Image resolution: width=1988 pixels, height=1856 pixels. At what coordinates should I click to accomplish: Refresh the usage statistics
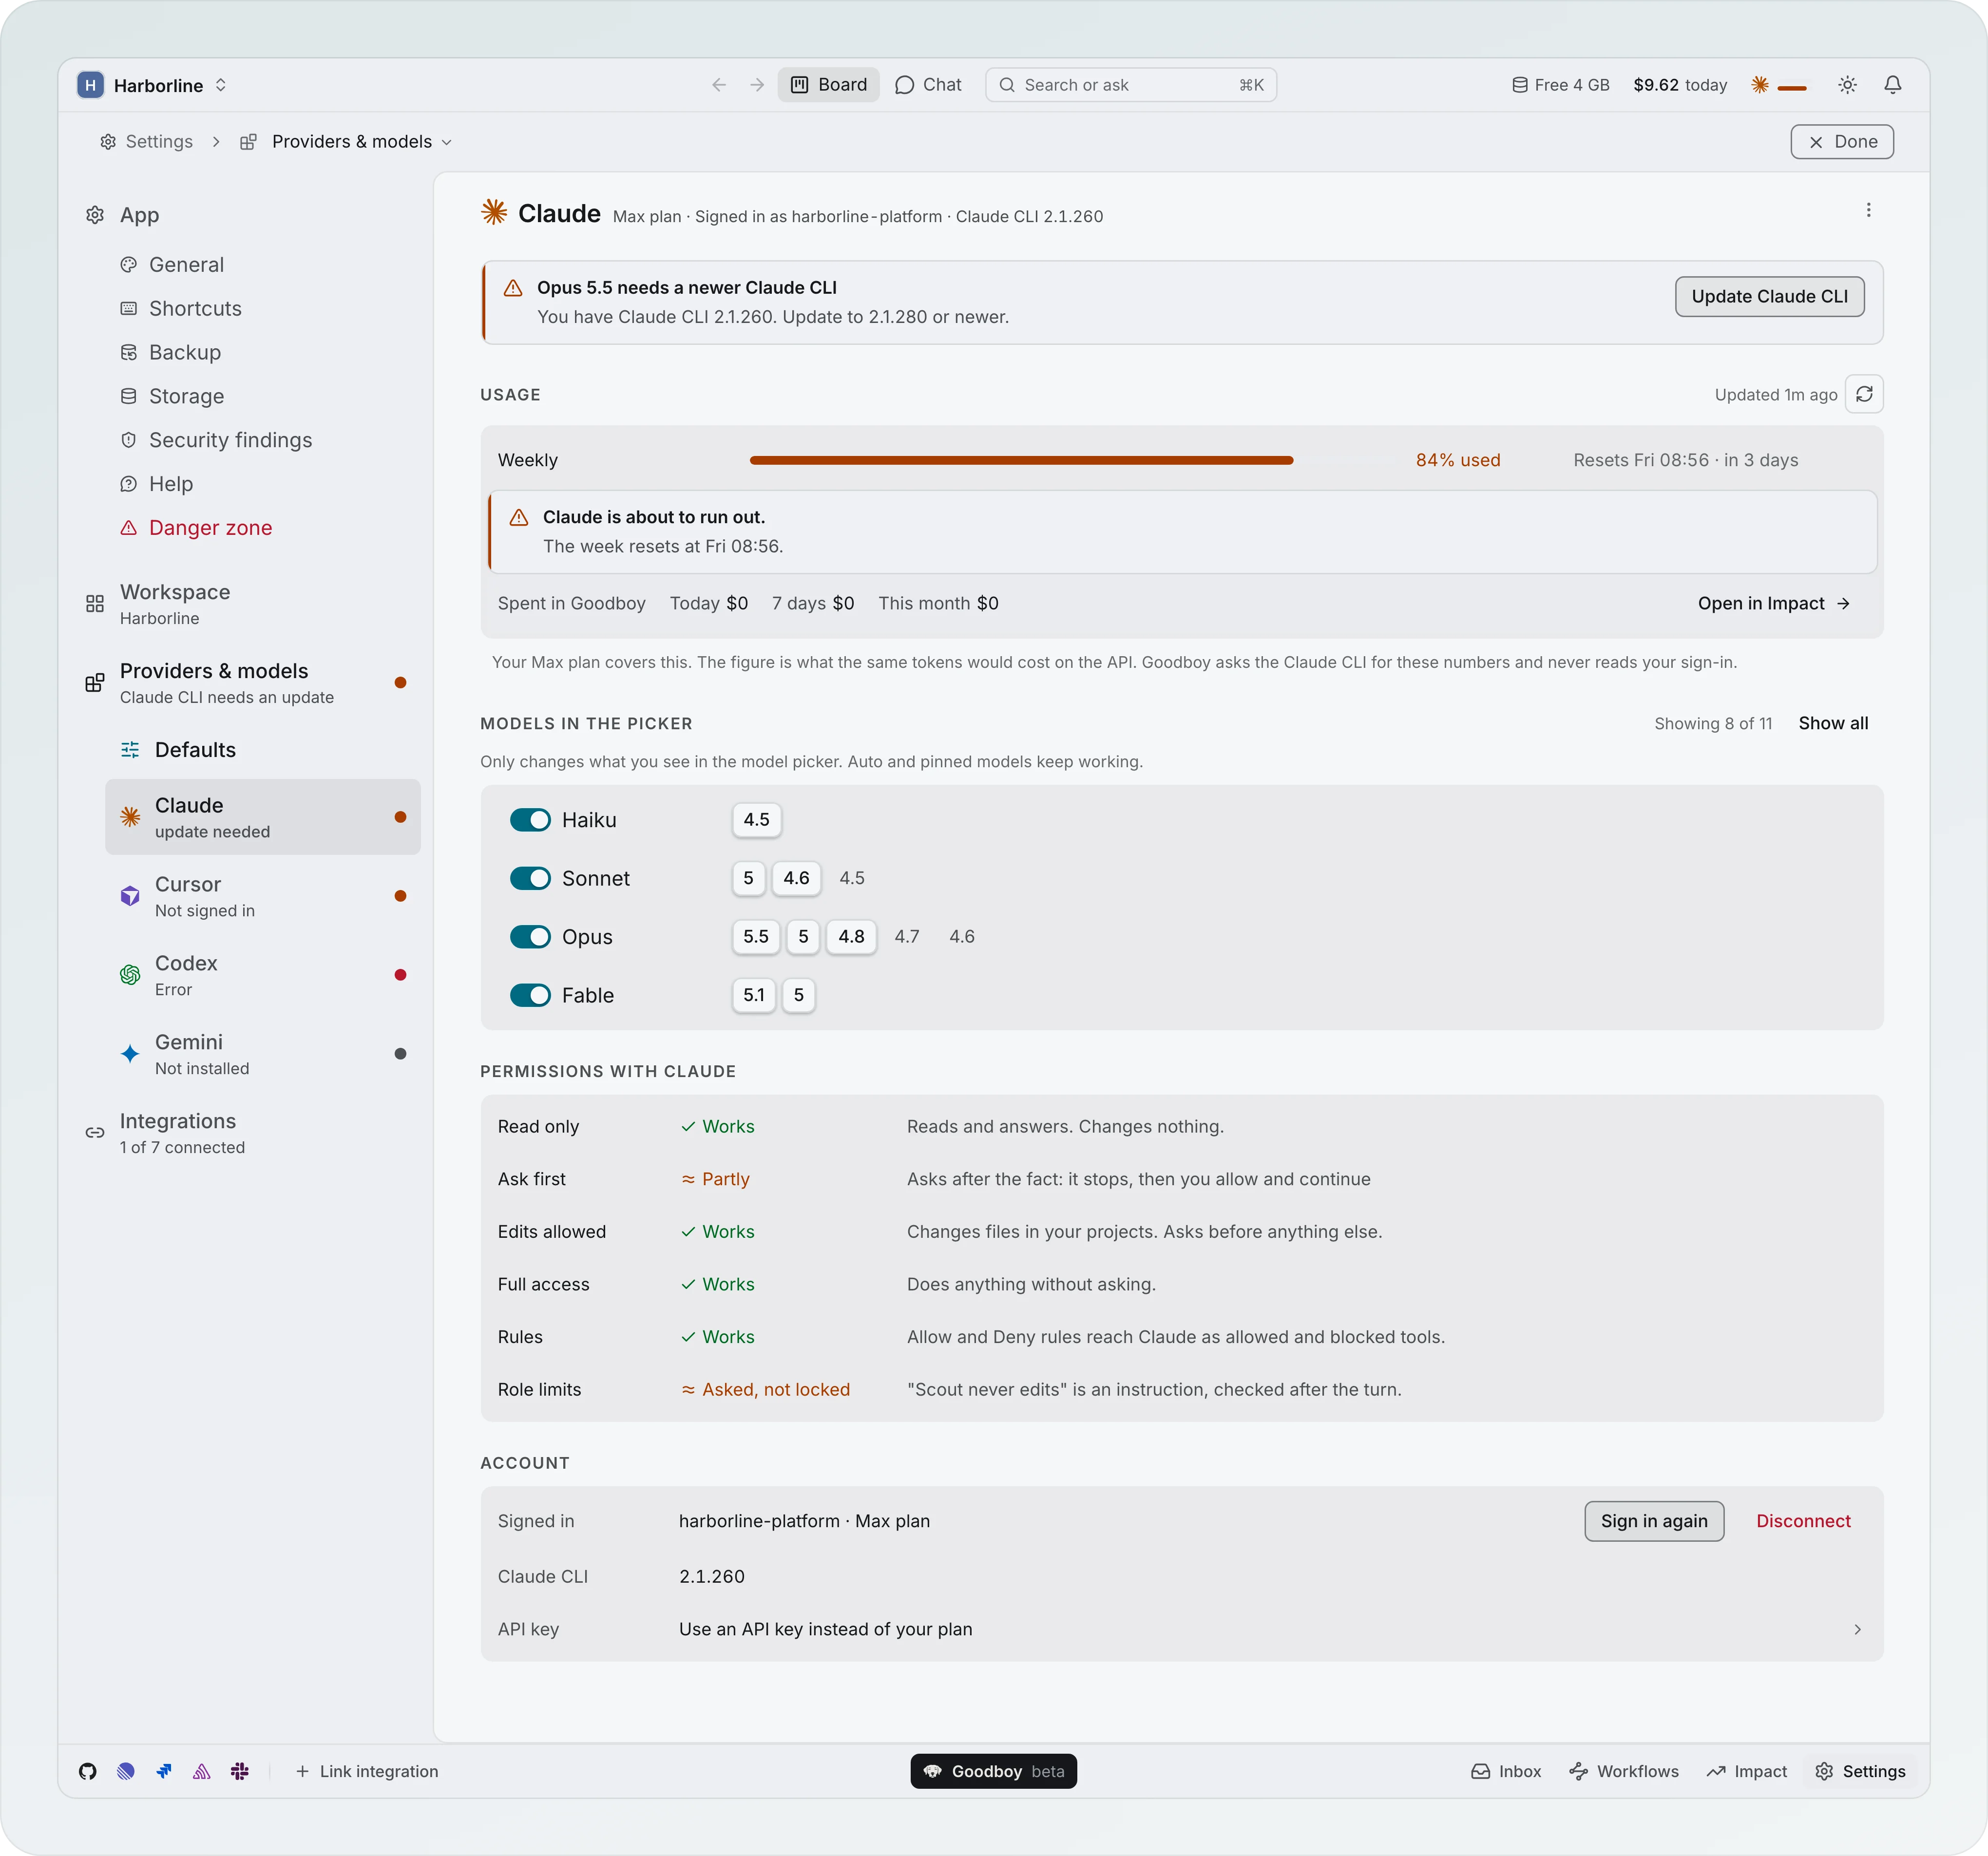[1864, 394]
